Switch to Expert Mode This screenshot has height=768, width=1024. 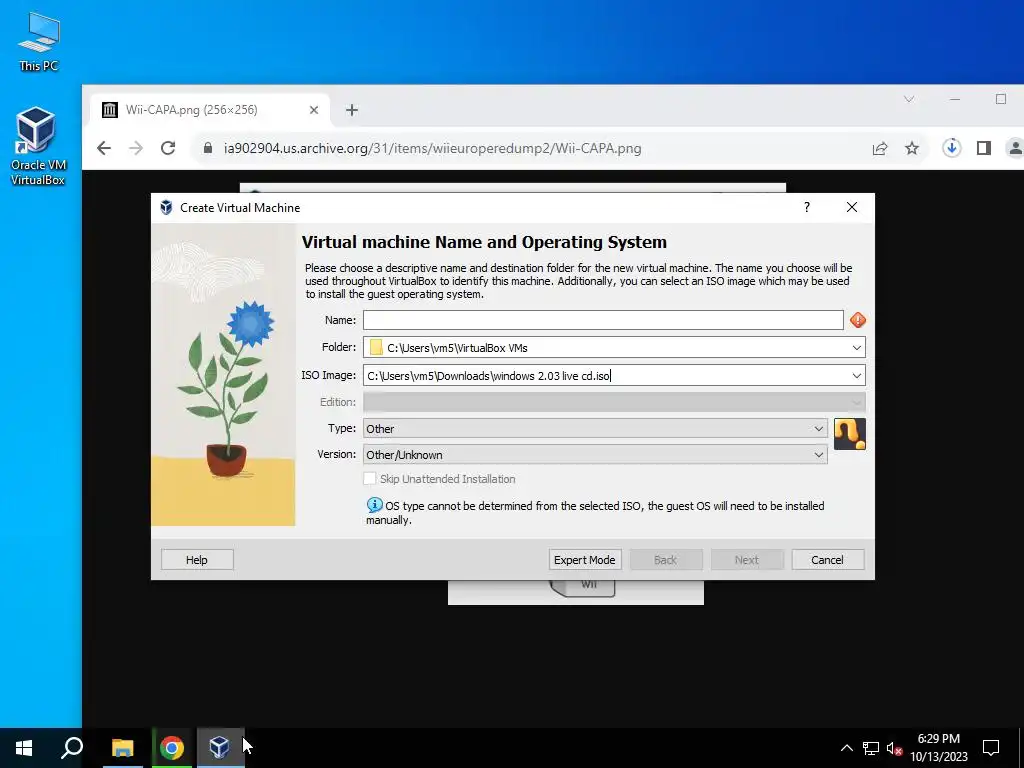[584, 560]
